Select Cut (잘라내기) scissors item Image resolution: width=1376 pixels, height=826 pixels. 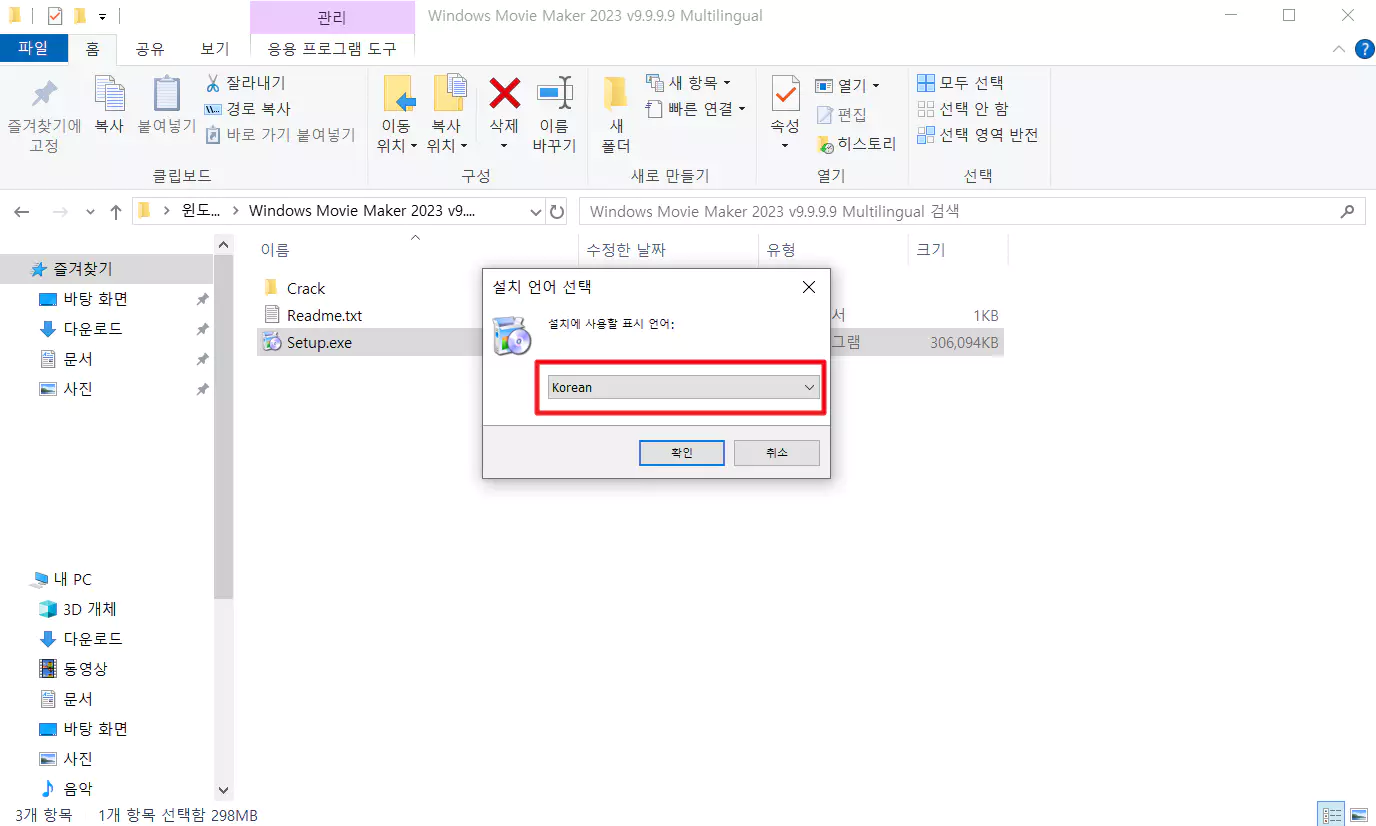click(x=246, y=83)
